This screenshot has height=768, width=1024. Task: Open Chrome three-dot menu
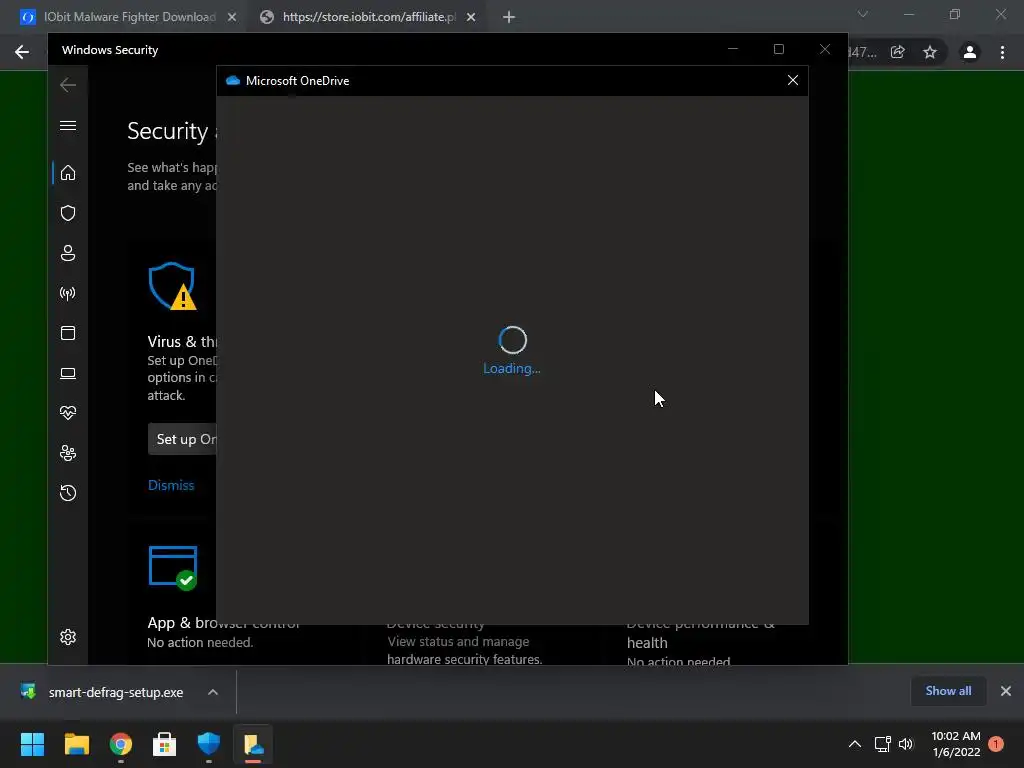coord(1002,52)
